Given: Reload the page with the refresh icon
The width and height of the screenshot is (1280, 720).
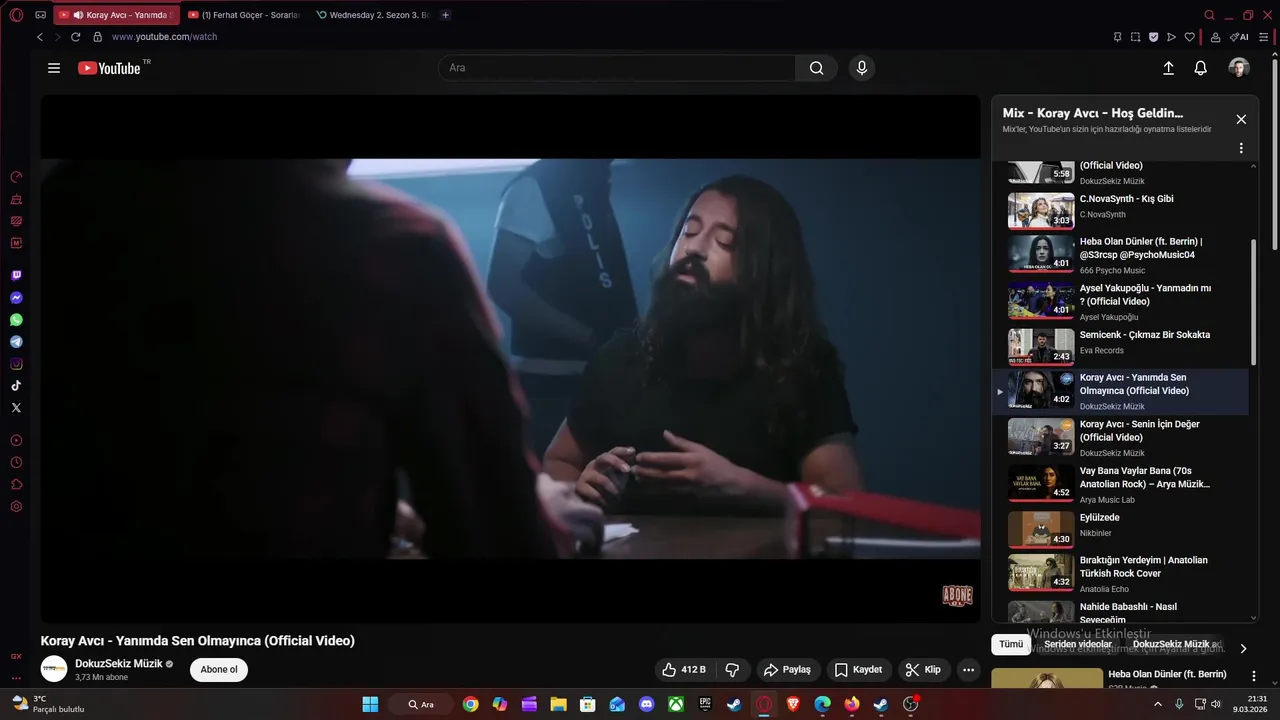Looking at the screenshot, I should coord(75,37).
